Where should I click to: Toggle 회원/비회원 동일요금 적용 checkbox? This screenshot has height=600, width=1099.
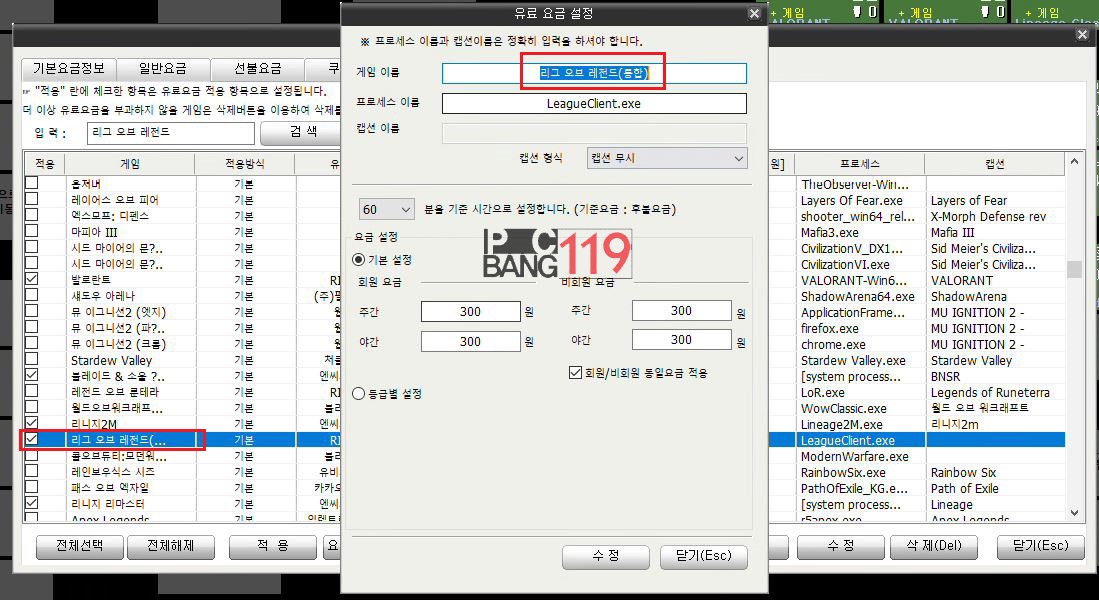click(575, 373)
